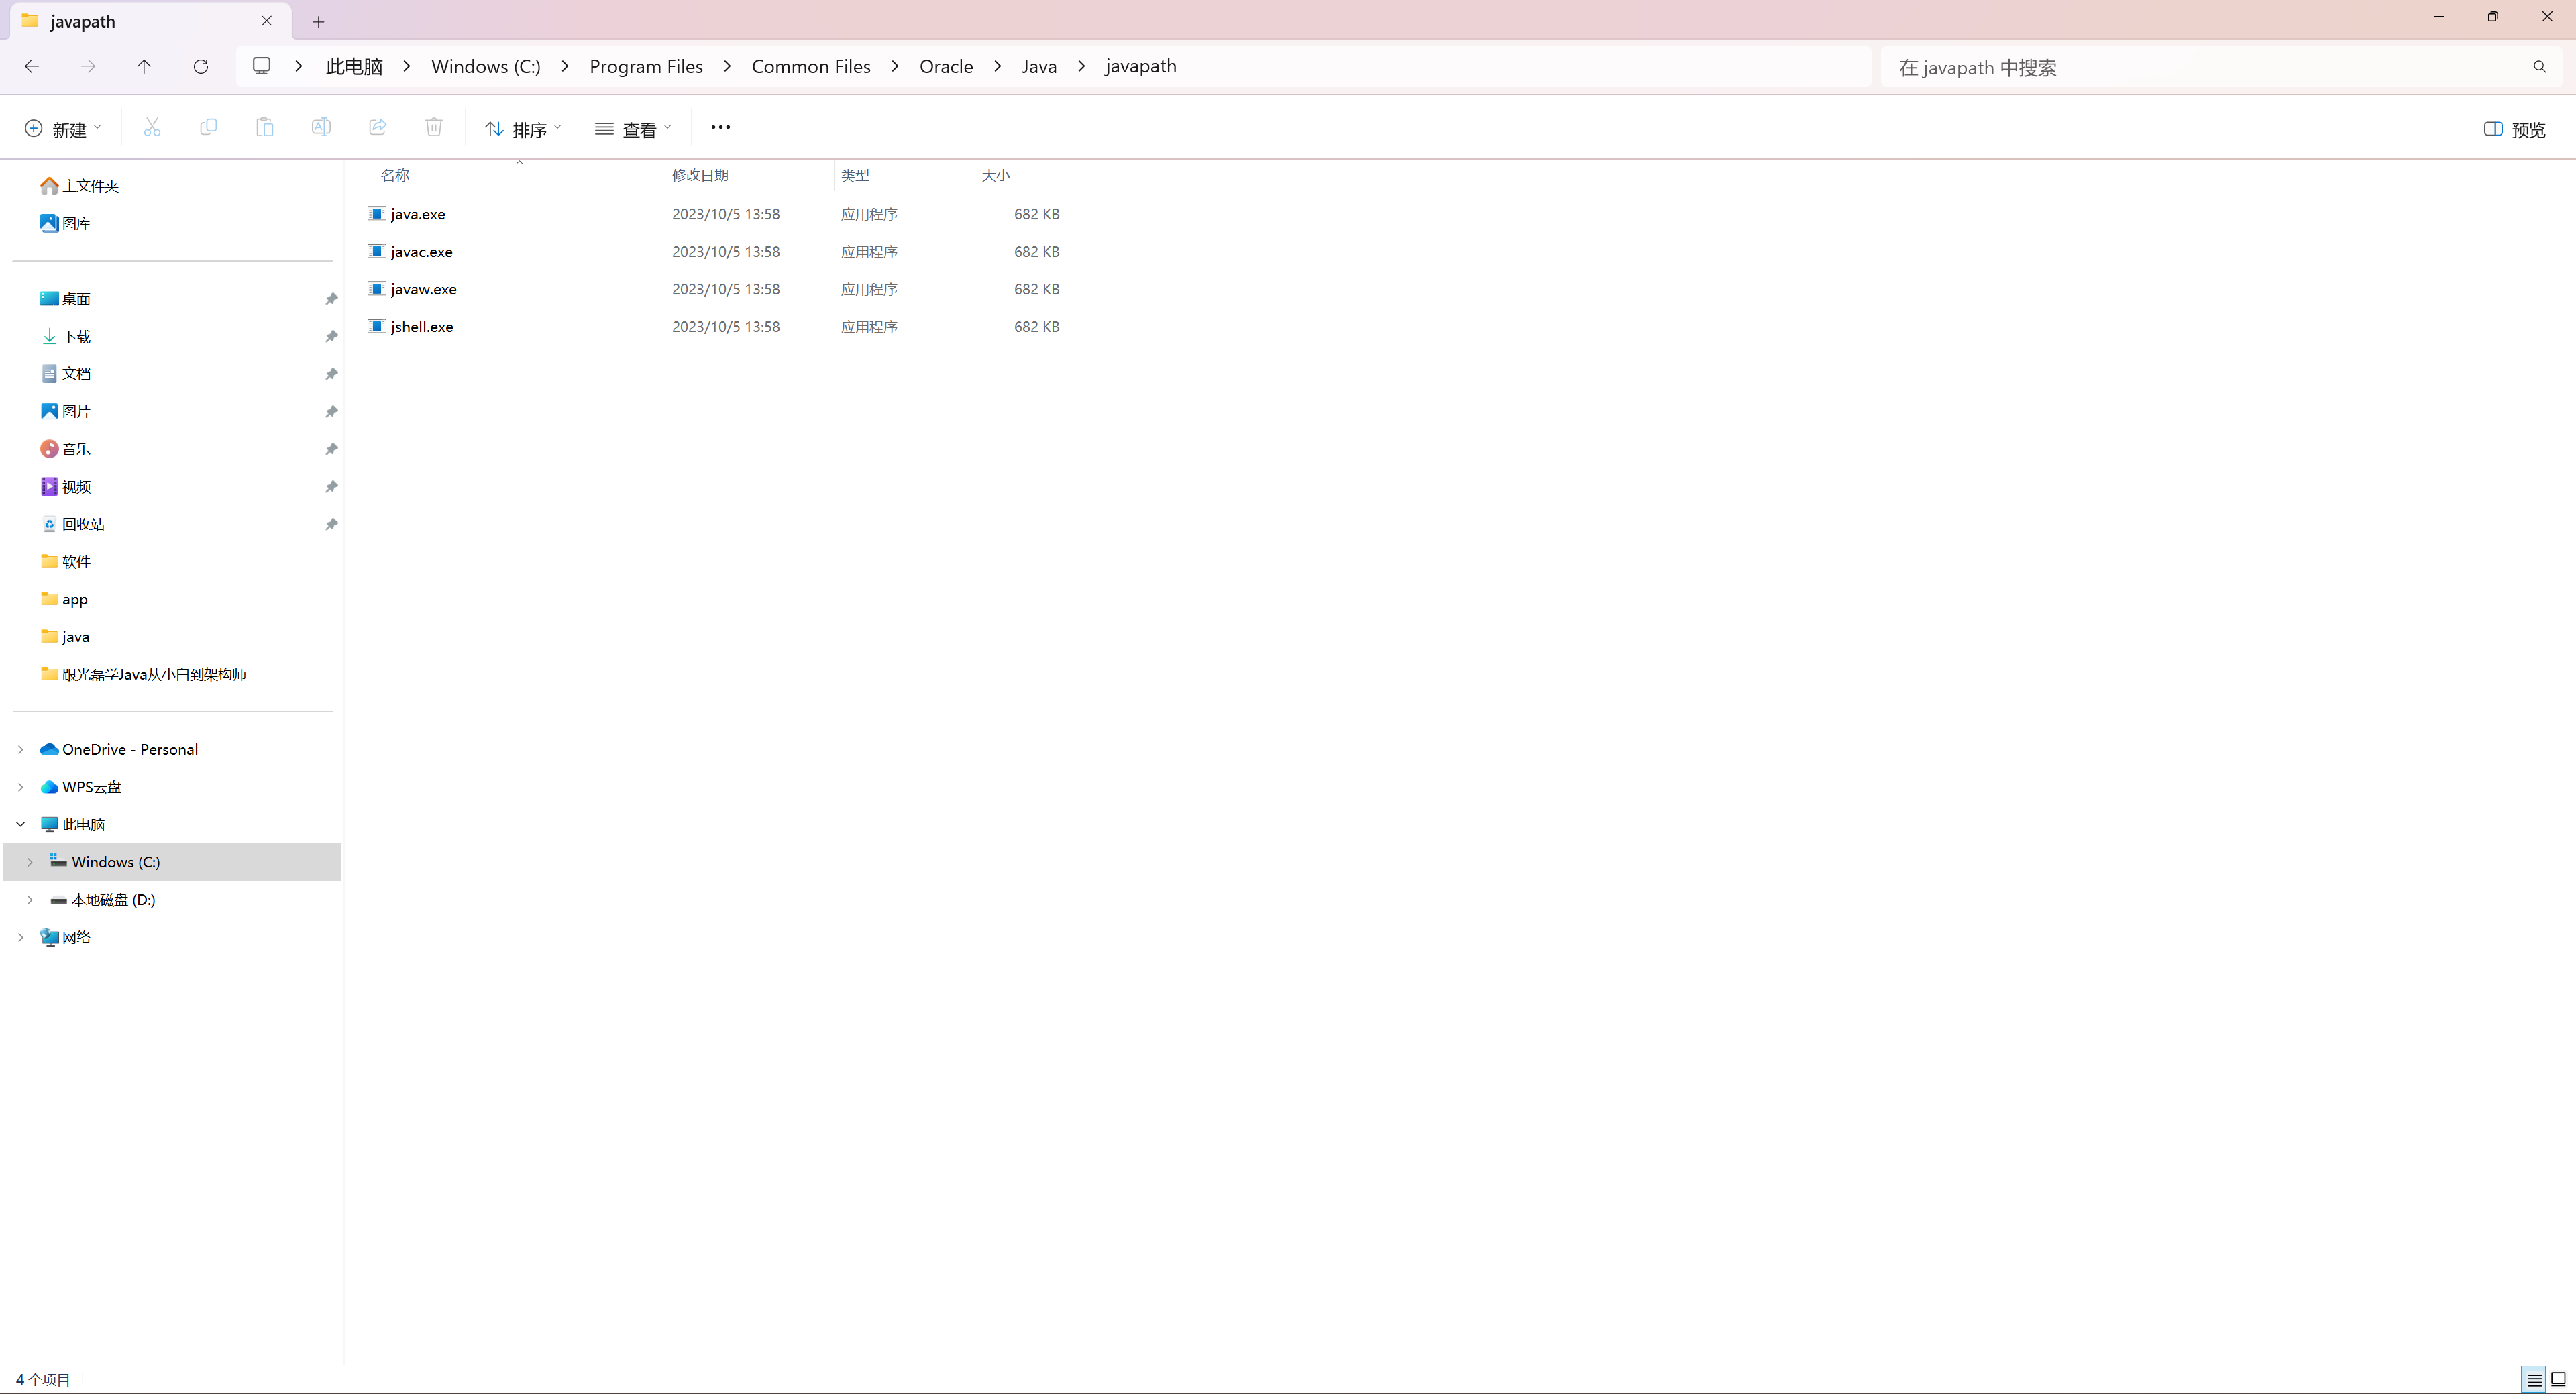Select the javapath tab
The height and width of the screenshot is (1394, 2576).
(150, 21)
